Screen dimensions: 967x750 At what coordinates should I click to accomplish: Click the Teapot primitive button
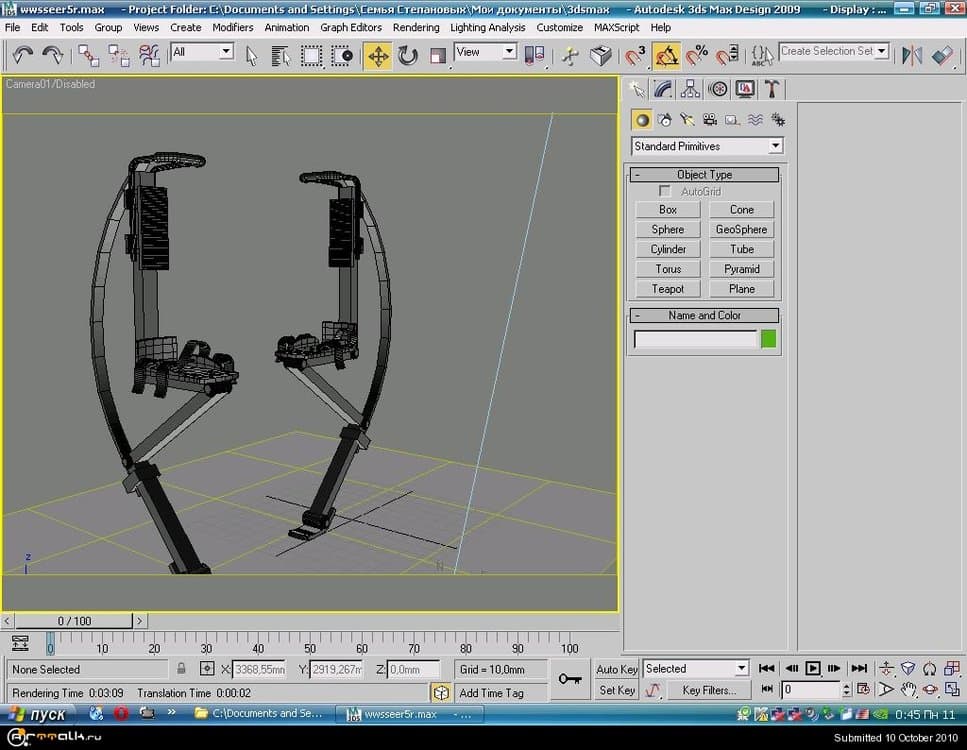[x=668, y=289]
